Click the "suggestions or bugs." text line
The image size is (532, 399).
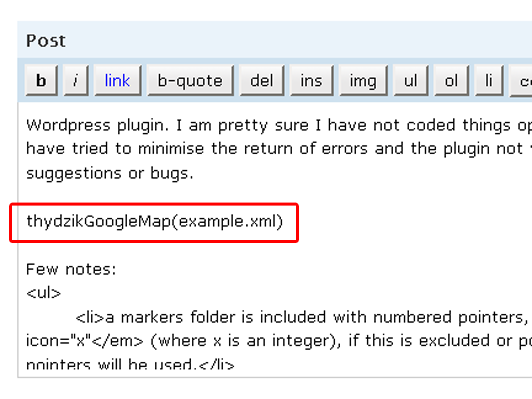pos(110,173)
